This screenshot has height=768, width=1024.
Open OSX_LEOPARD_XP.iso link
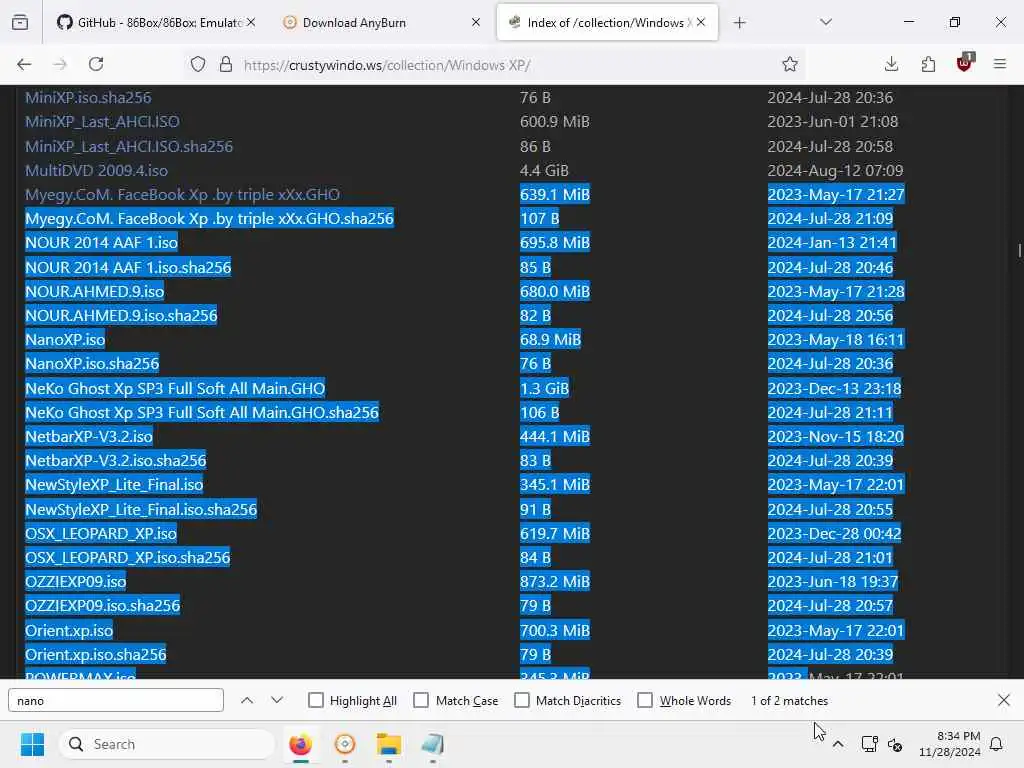tap(101, 534)
